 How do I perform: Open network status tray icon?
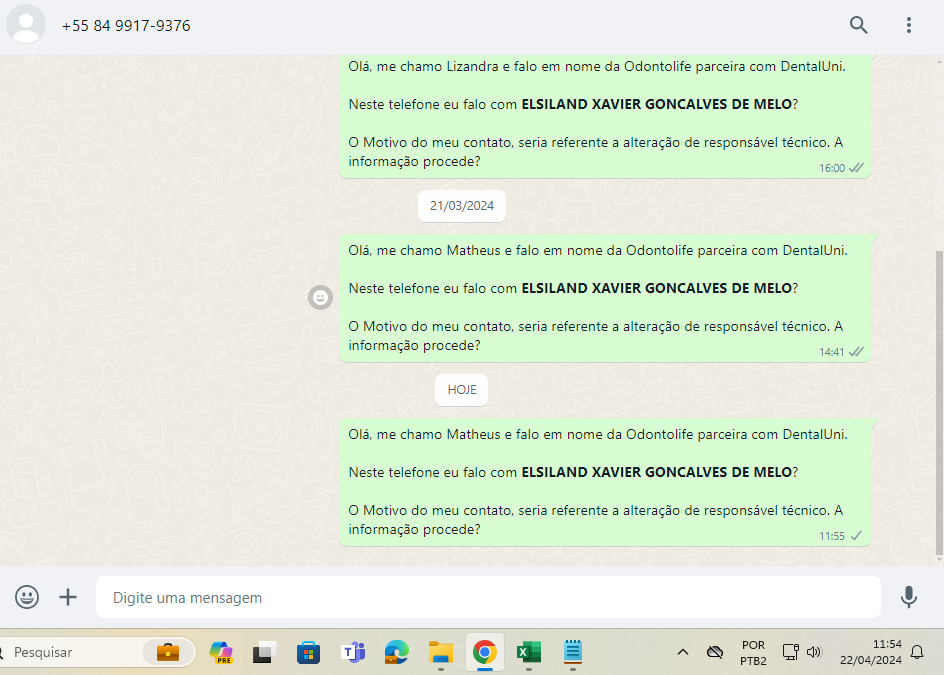[790, 652]
